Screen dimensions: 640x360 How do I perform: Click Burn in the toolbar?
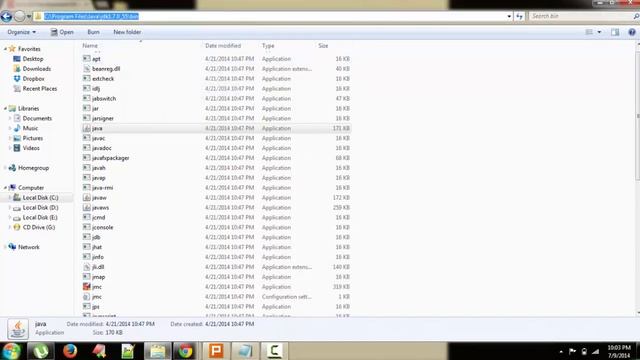tap(93, 32)
